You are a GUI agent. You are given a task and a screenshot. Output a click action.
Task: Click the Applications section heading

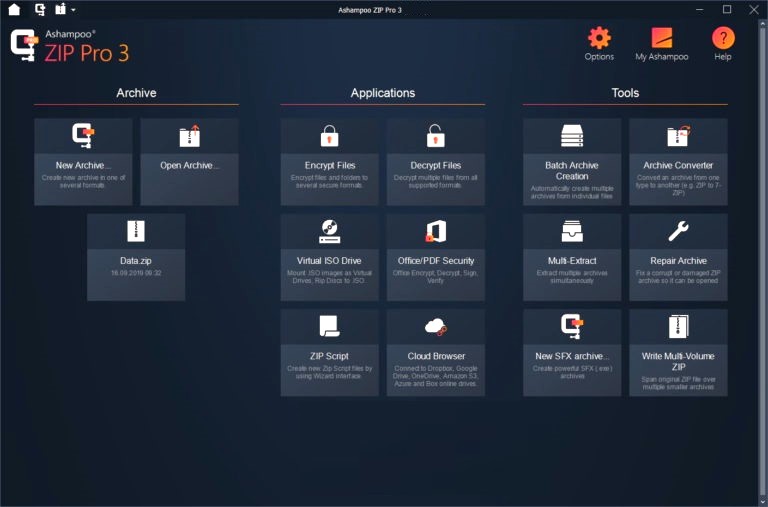click(383, 93)
